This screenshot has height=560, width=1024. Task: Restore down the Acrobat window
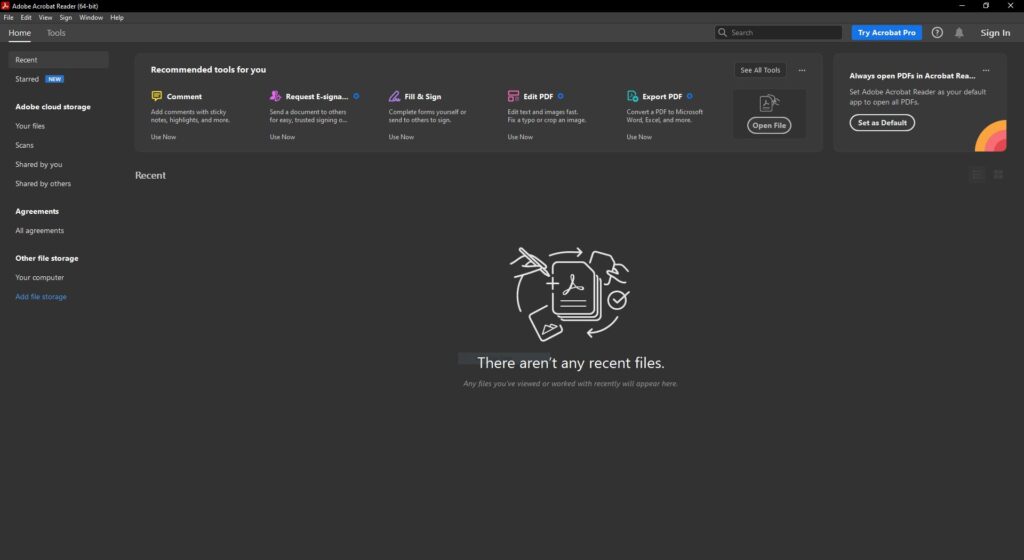[985, 5]
